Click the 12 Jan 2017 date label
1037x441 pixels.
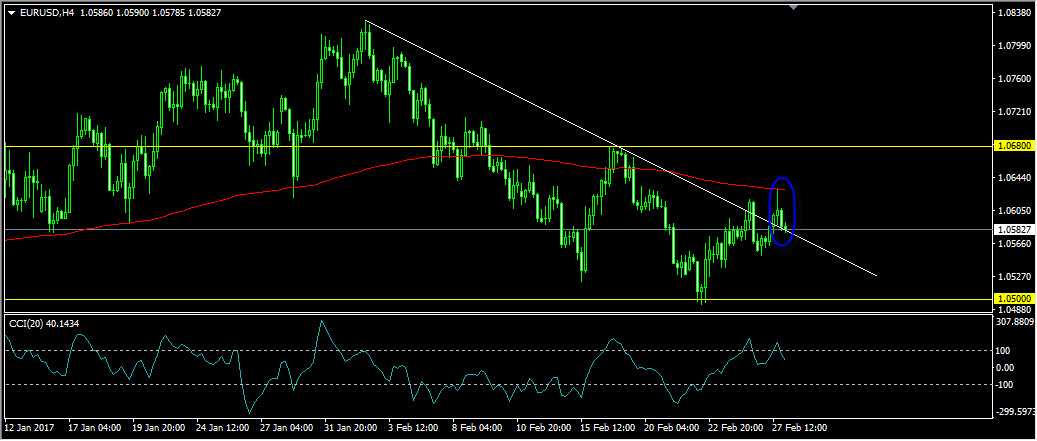coord(28,427)
